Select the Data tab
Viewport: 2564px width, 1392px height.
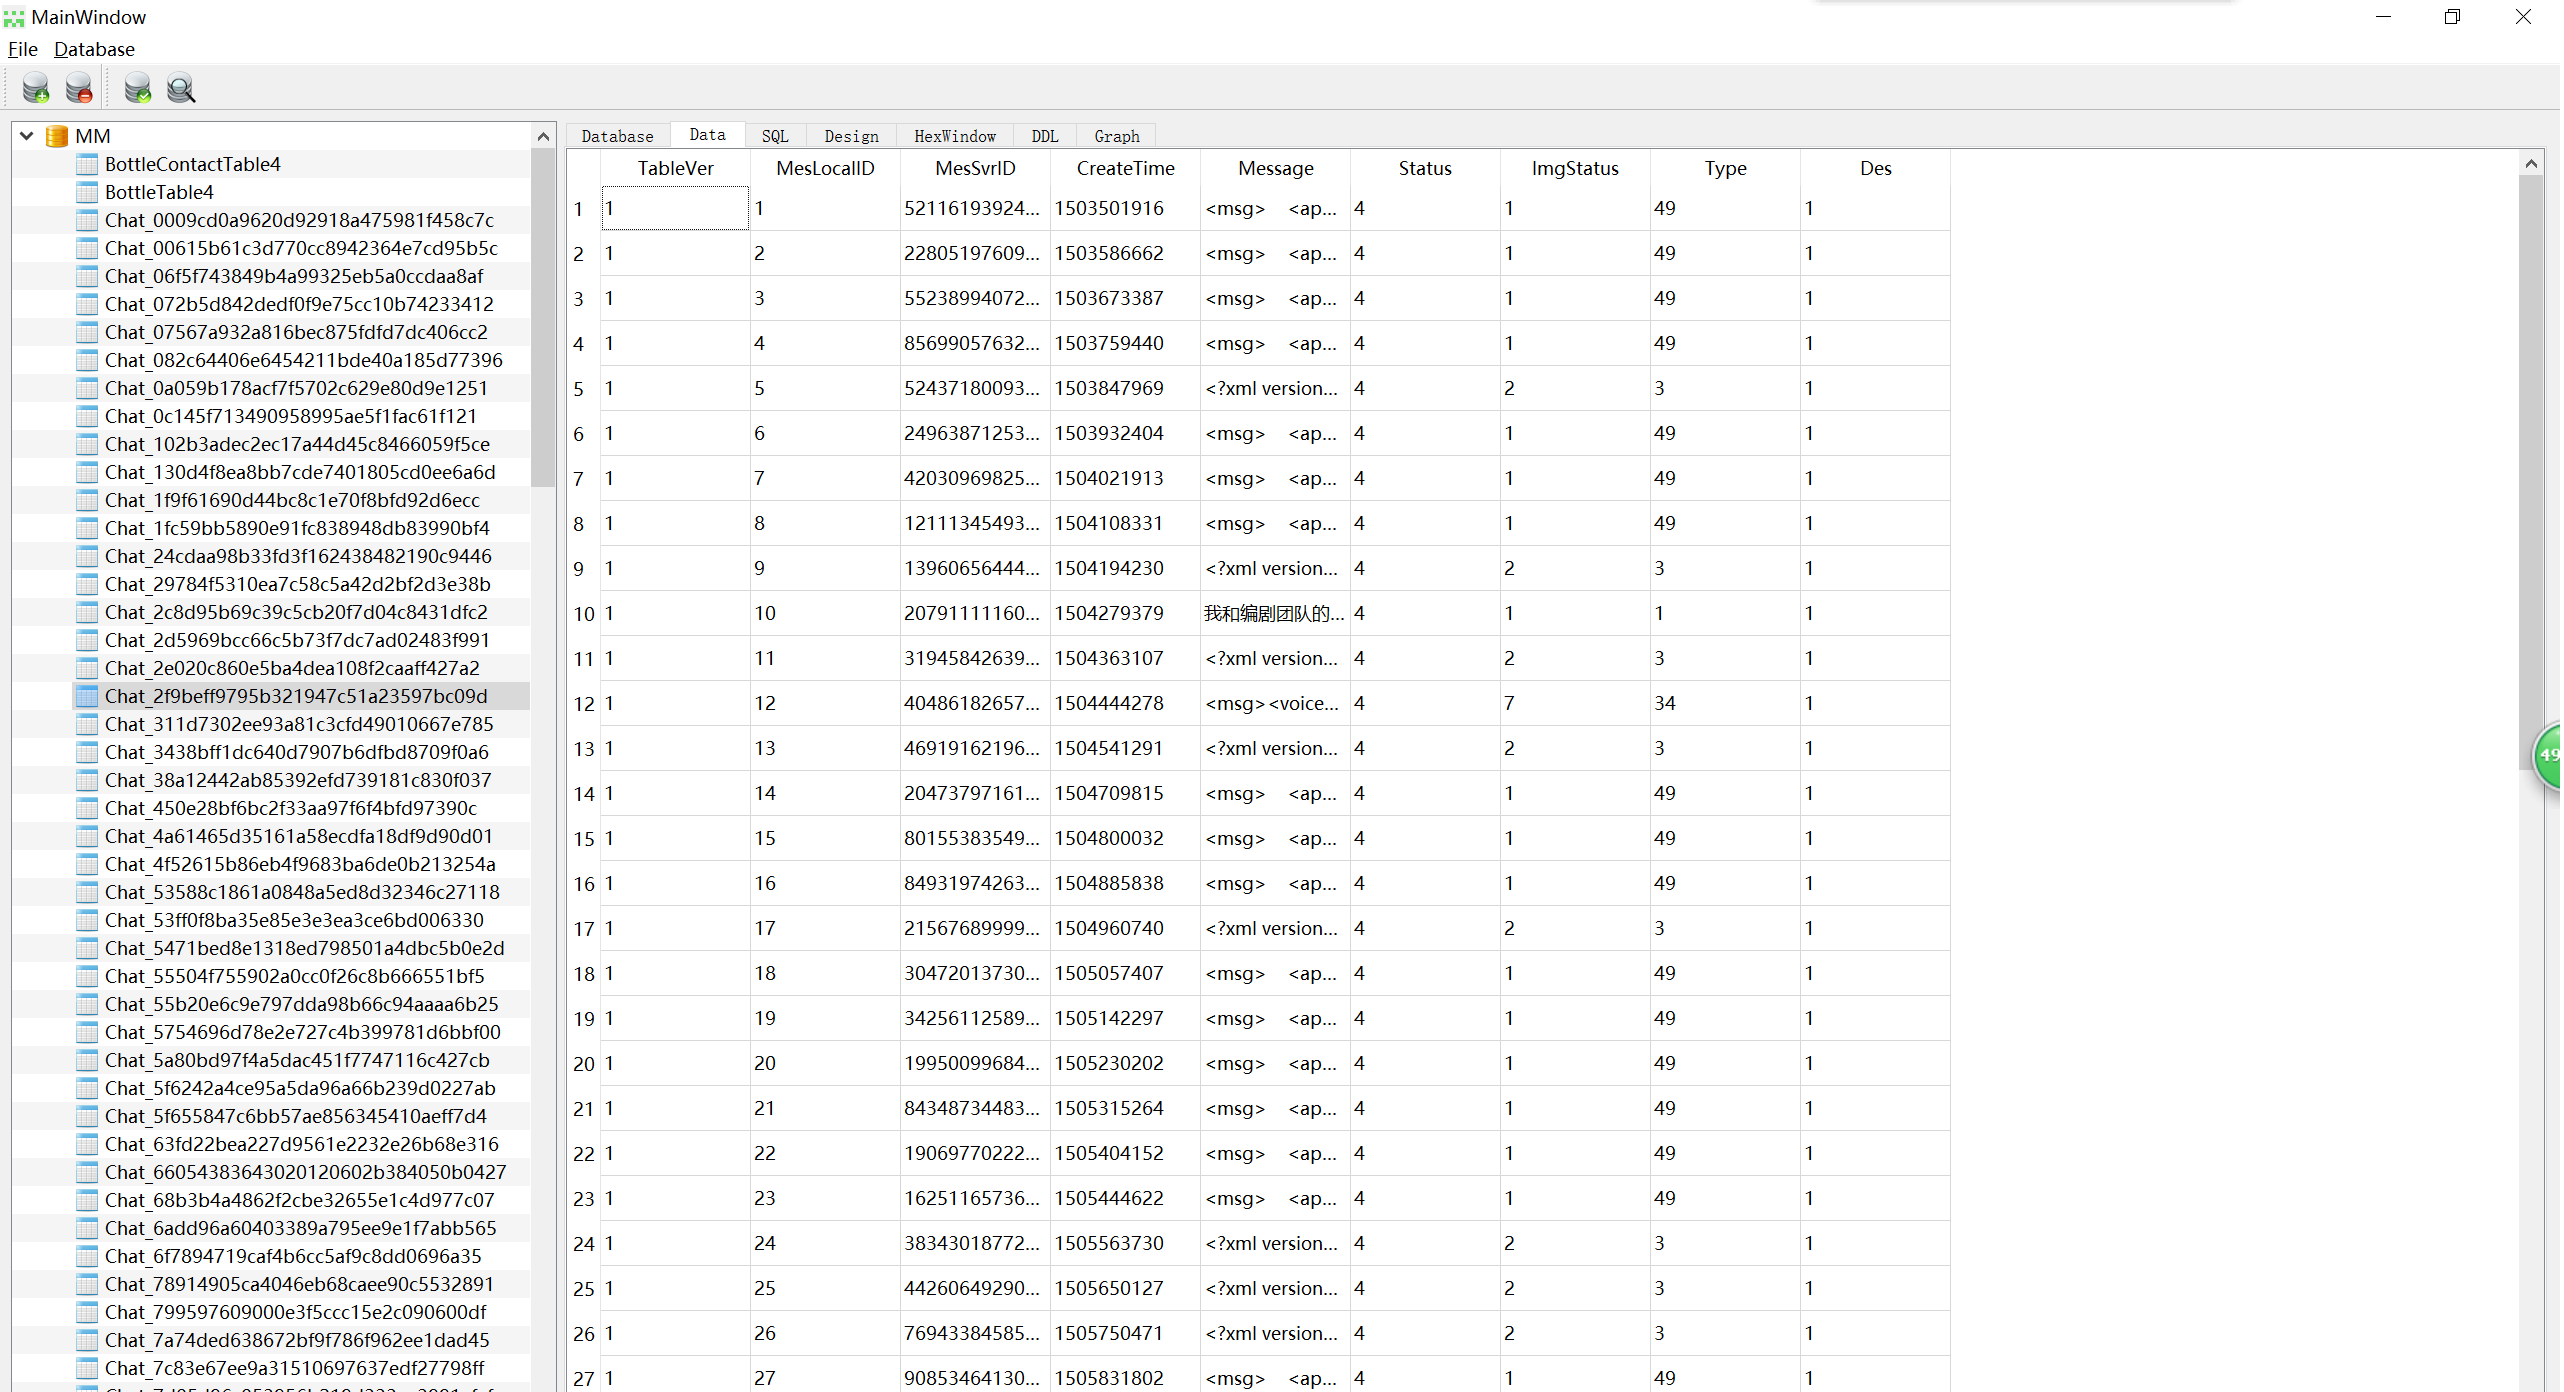click(x=707, y=134)
